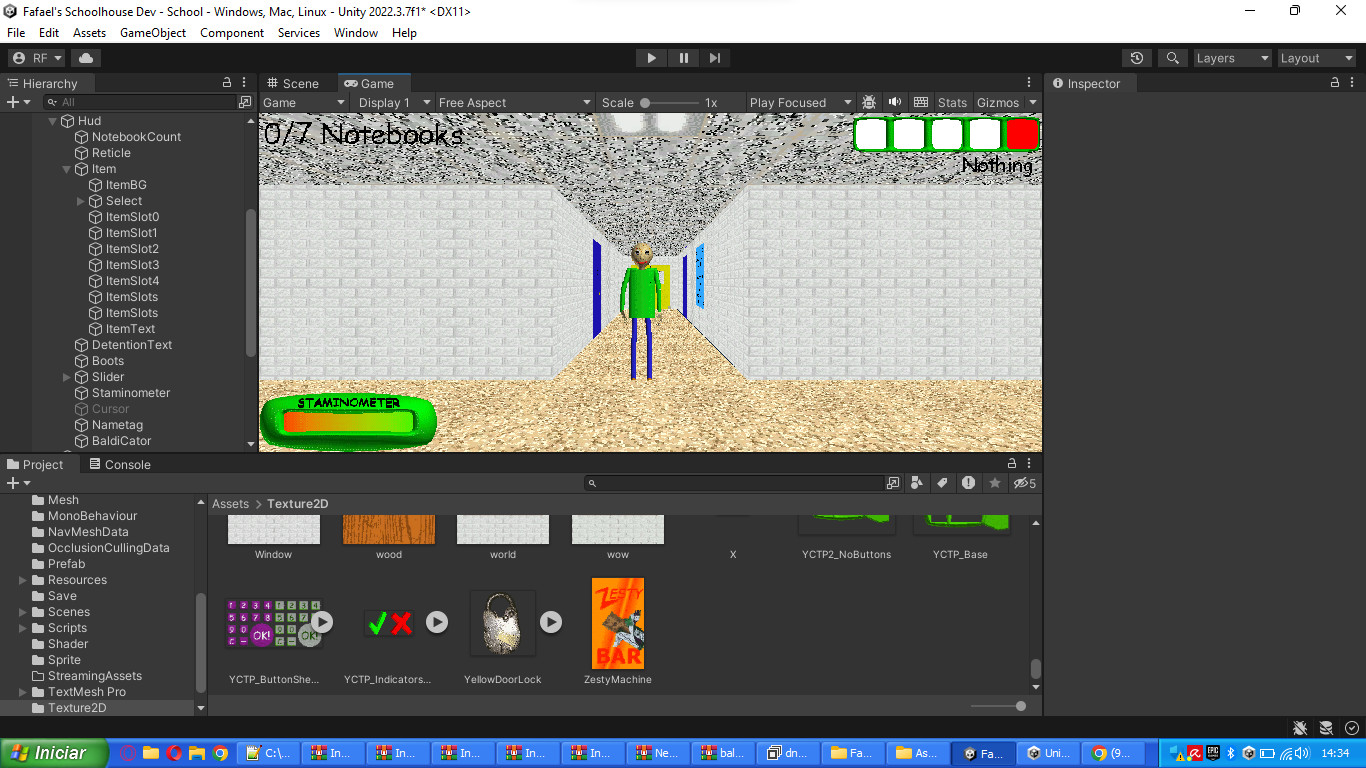Screen dimensions: 1366x768
Task: Open the Inspector panel options menu
Action: [1353, 83]
